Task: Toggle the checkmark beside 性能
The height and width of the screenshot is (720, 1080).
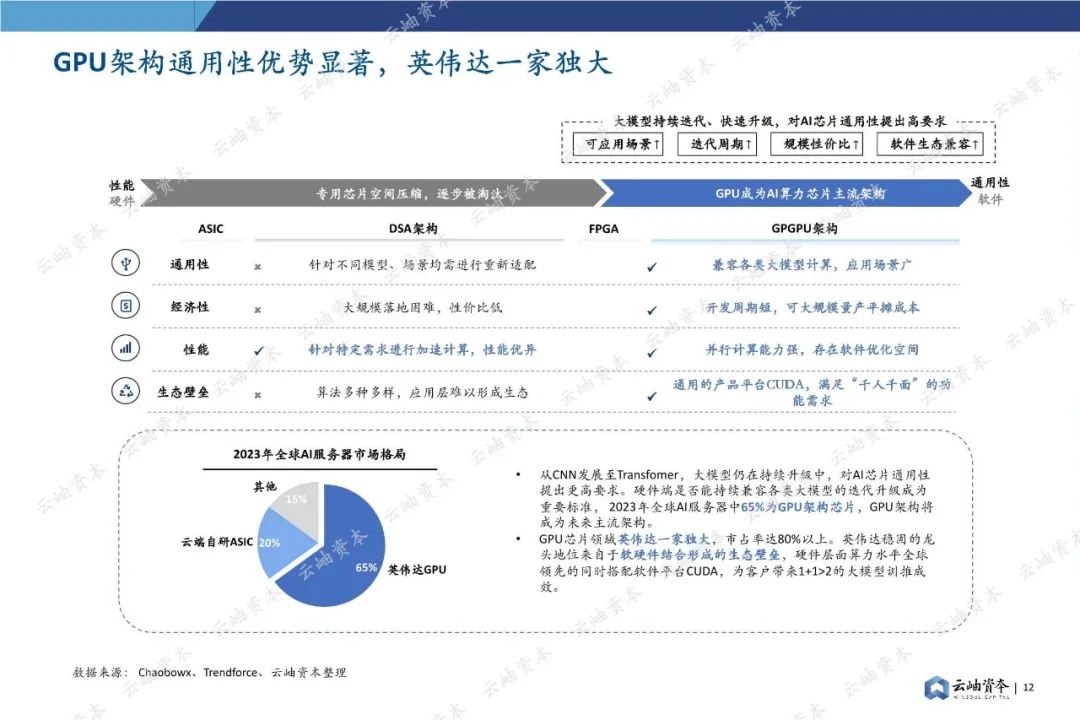Action: click(x=258, y=349)
